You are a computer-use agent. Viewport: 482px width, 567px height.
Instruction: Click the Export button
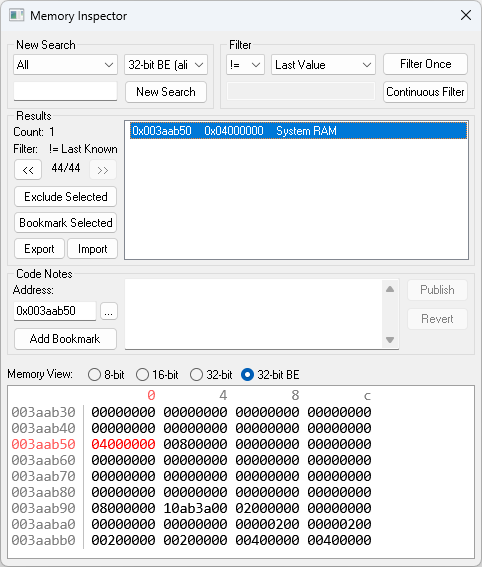click(39, 249)
